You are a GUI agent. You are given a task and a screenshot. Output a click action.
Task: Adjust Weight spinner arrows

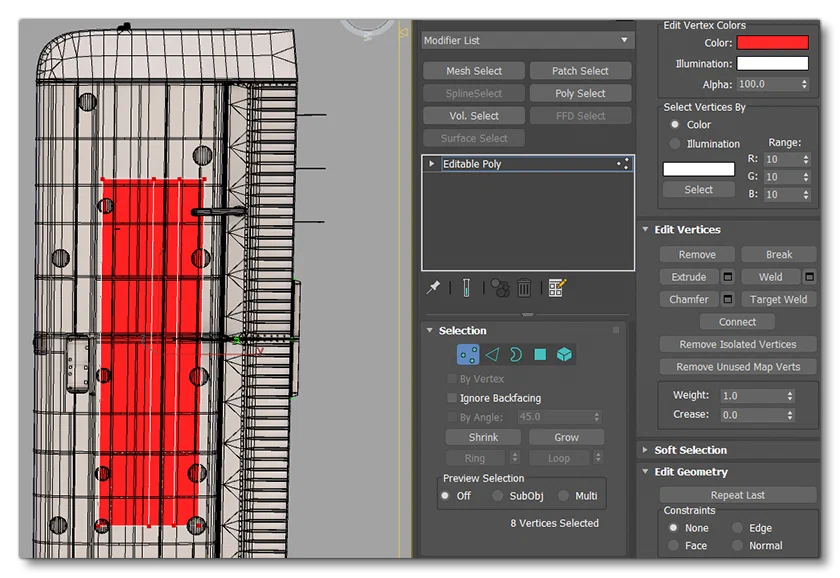tap(790, 396)
